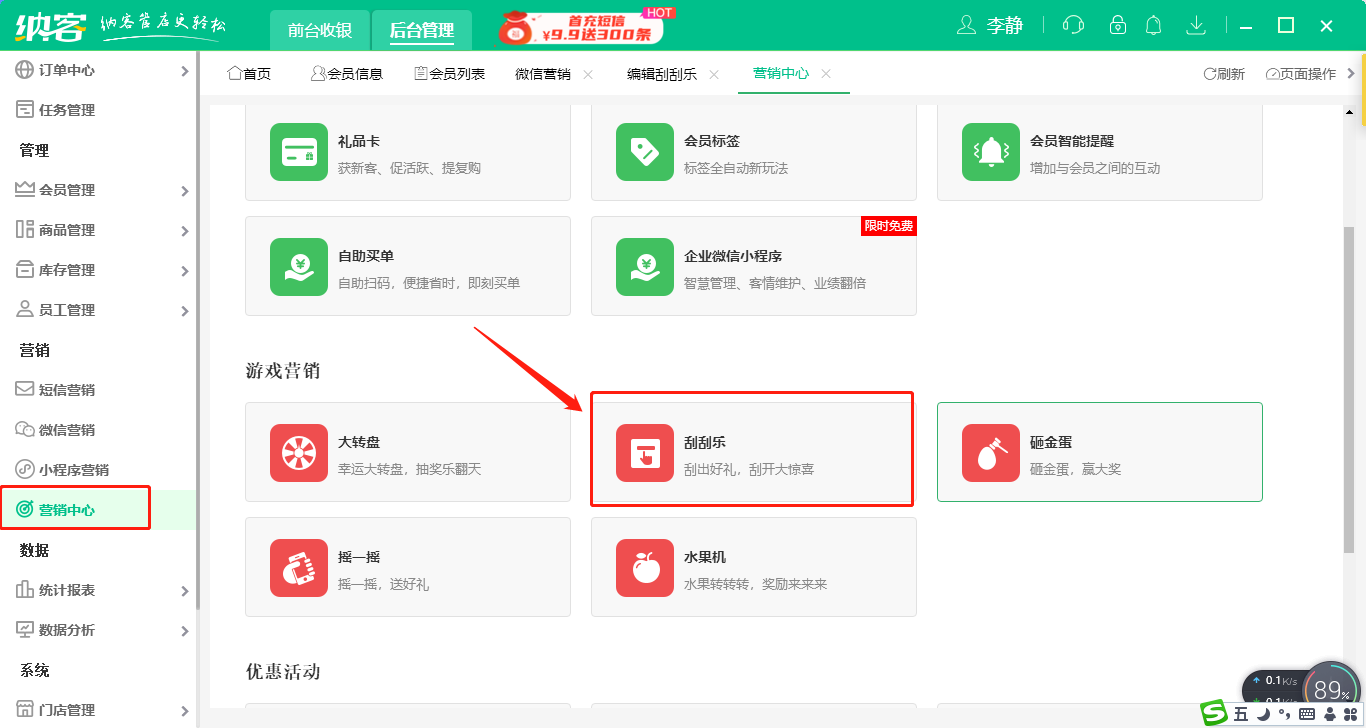Expand the 员工管理 chevron
The image size is (1366, 728).
click(x=185, y=311)
